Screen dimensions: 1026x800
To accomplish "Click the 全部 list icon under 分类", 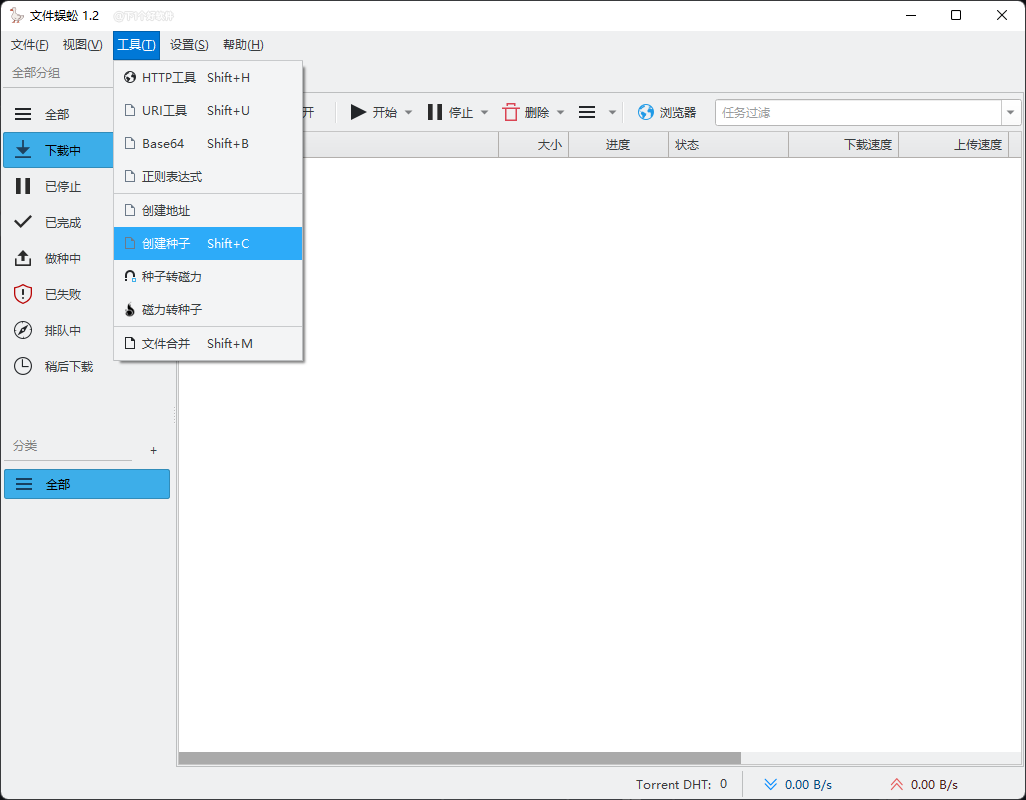I will coord(24,484).
